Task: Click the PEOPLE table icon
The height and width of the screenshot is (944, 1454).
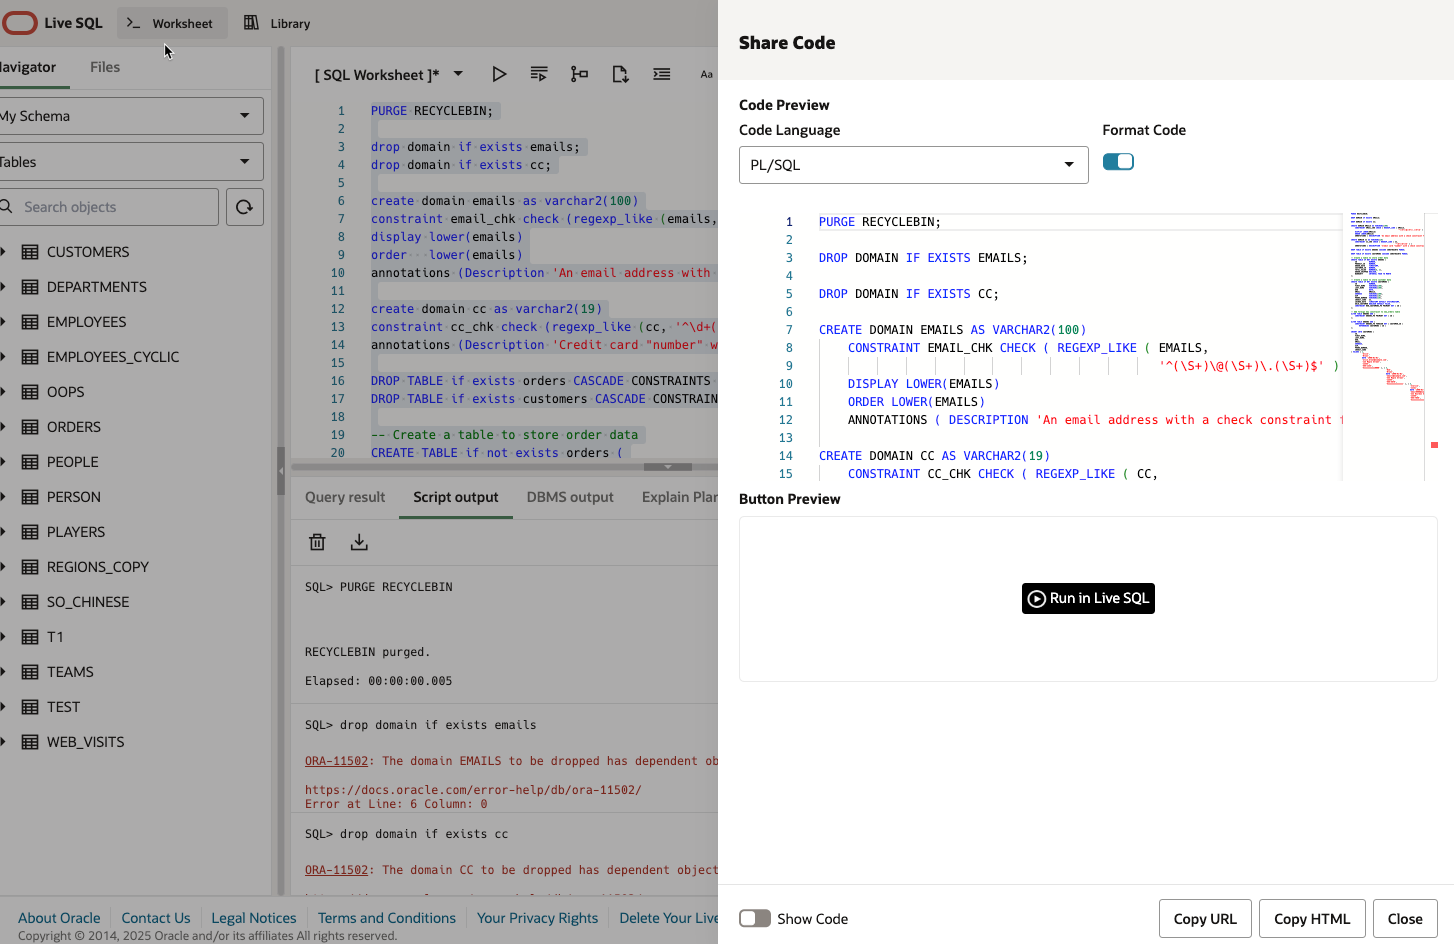Action: point(30,462)
